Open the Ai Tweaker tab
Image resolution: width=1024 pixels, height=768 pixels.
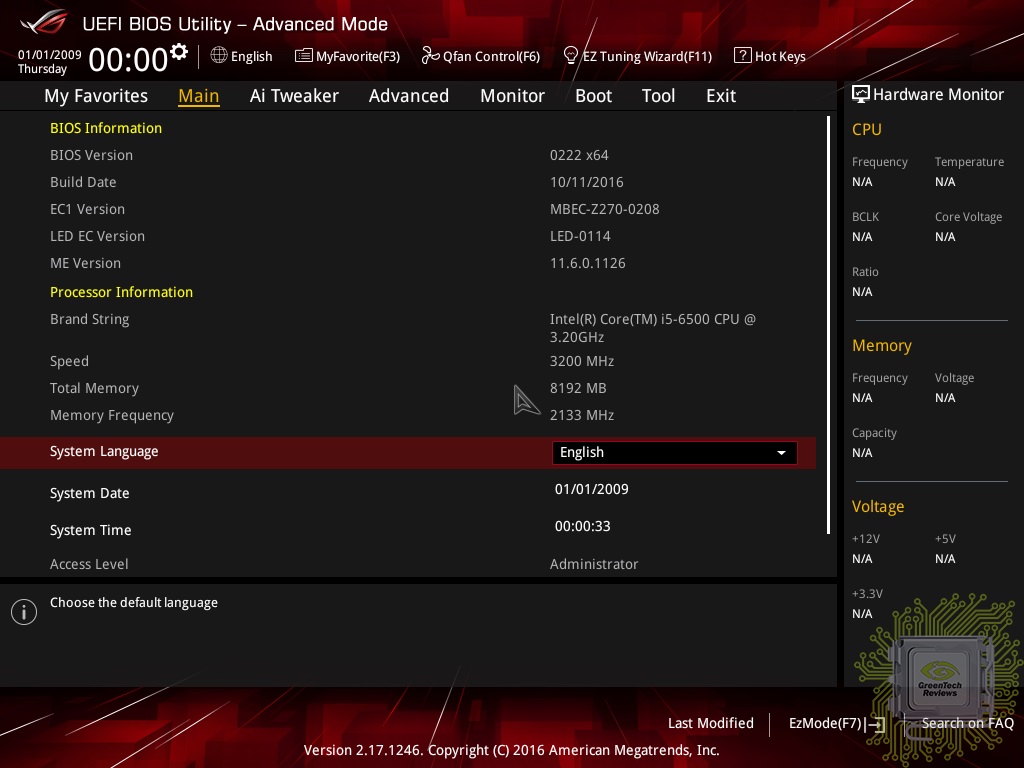coord(294,96)
